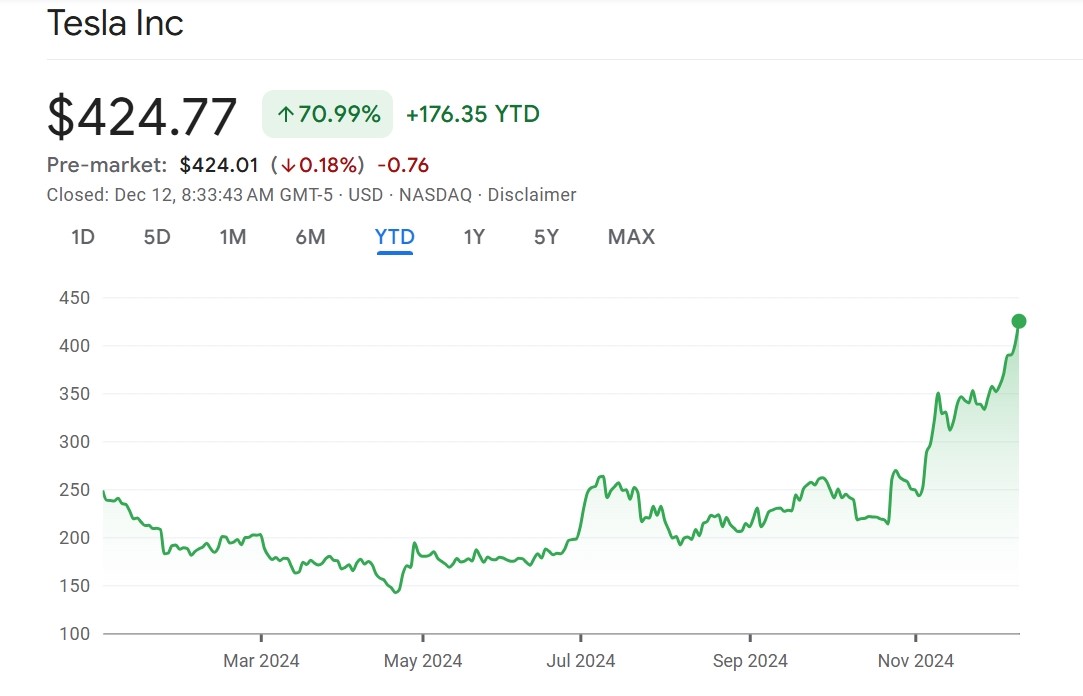Image resolution: width=1083 pixels, height=696 pixels.
Task: Click the up arrow in the 70.99% badge
Action: [x=286, y=114]
